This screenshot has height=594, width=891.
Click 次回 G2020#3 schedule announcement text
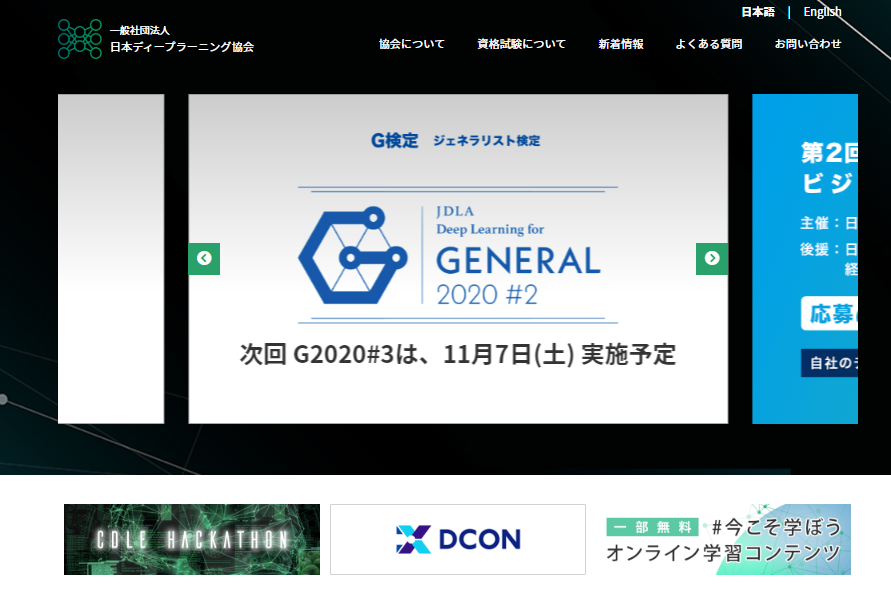click(x=458, y=355)
